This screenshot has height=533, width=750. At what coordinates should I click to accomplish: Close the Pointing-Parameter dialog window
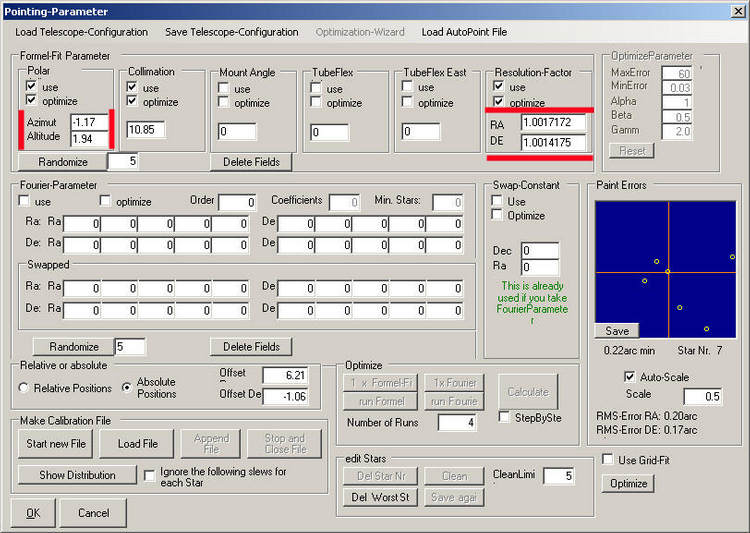(738, 11)
